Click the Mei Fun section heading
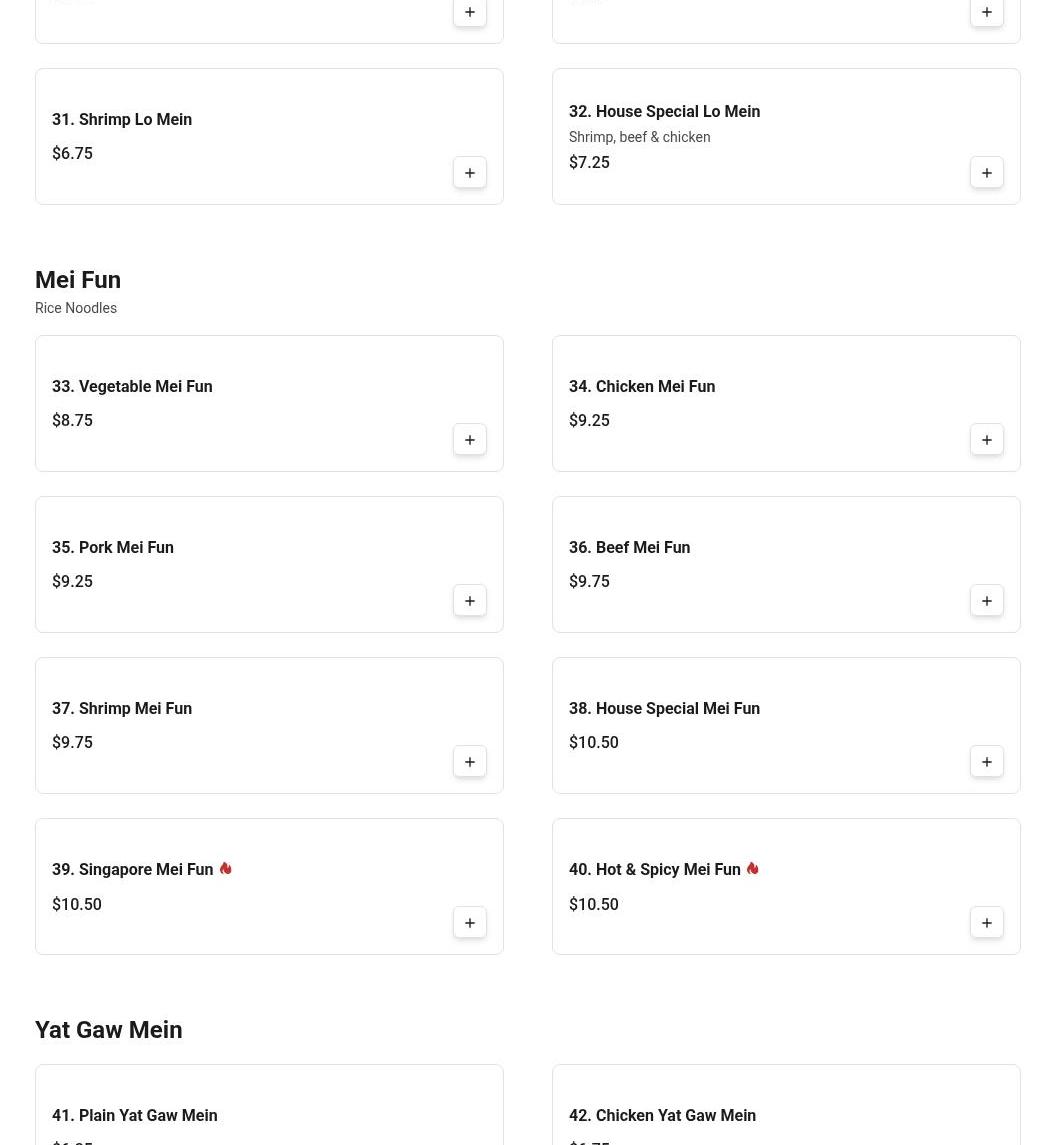 pyautogui.click(x=78, y=280)
